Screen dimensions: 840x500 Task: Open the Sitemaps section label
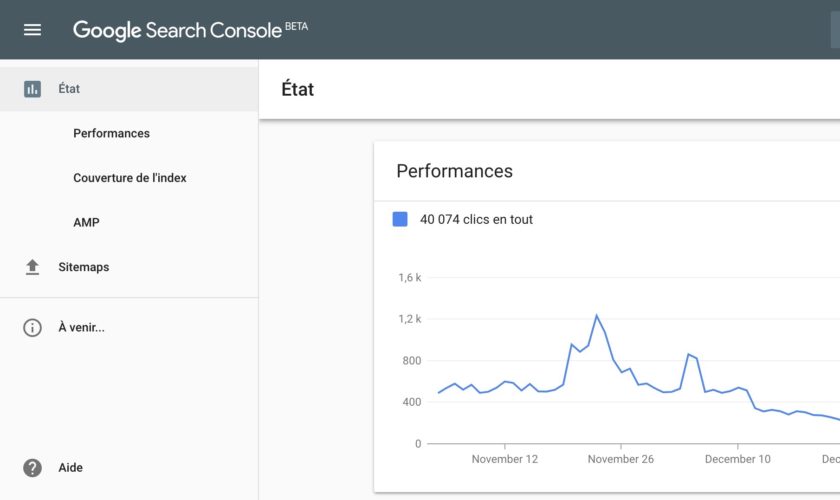point(84,267)
